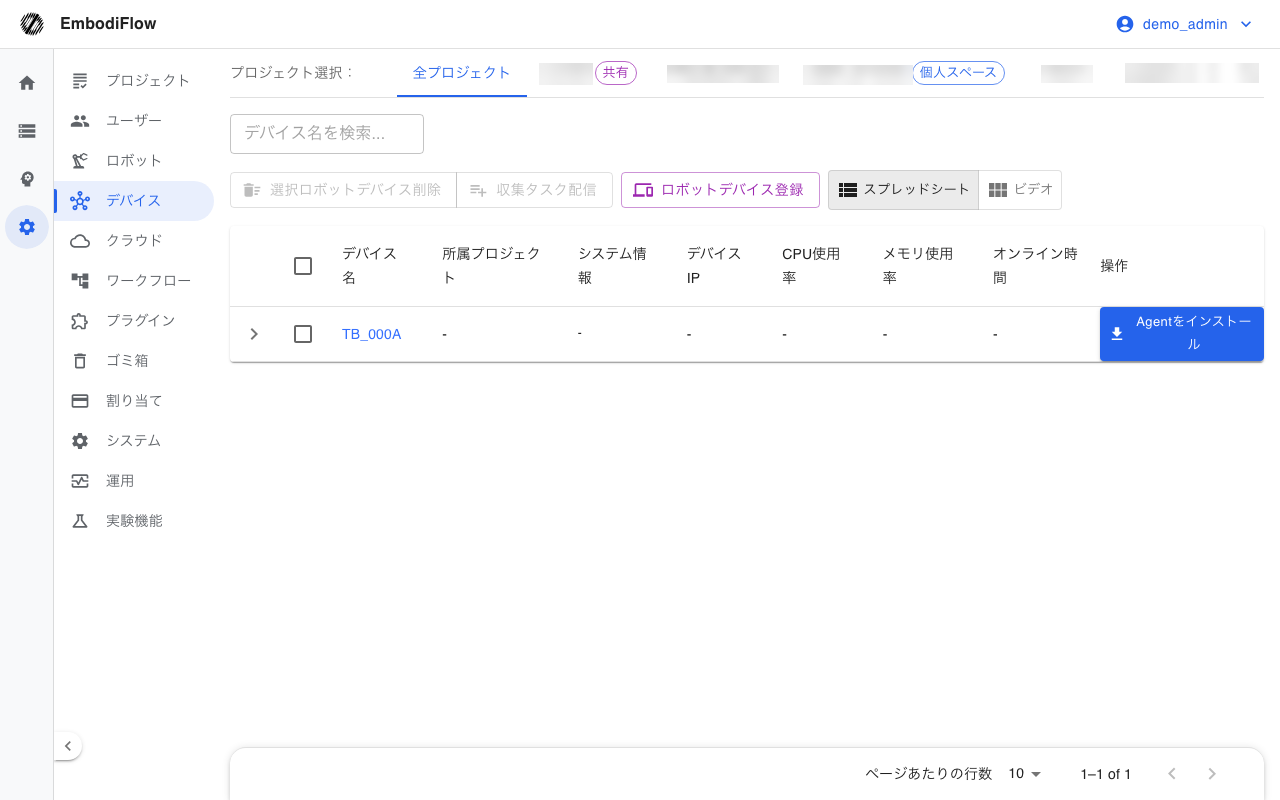
Task: Toggle the select-all checkbox in table header
Action: (303, 266)
